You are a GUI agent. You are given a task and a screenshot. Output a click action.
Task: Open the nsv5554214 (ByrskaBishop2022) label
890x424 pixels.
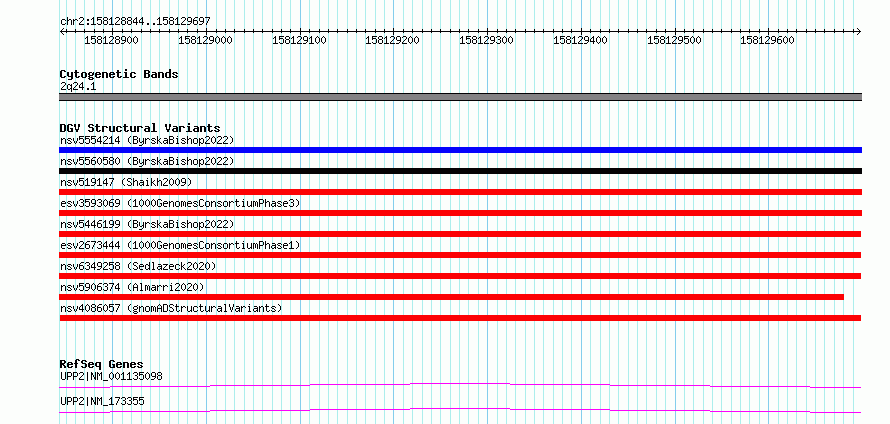[147, 140]
